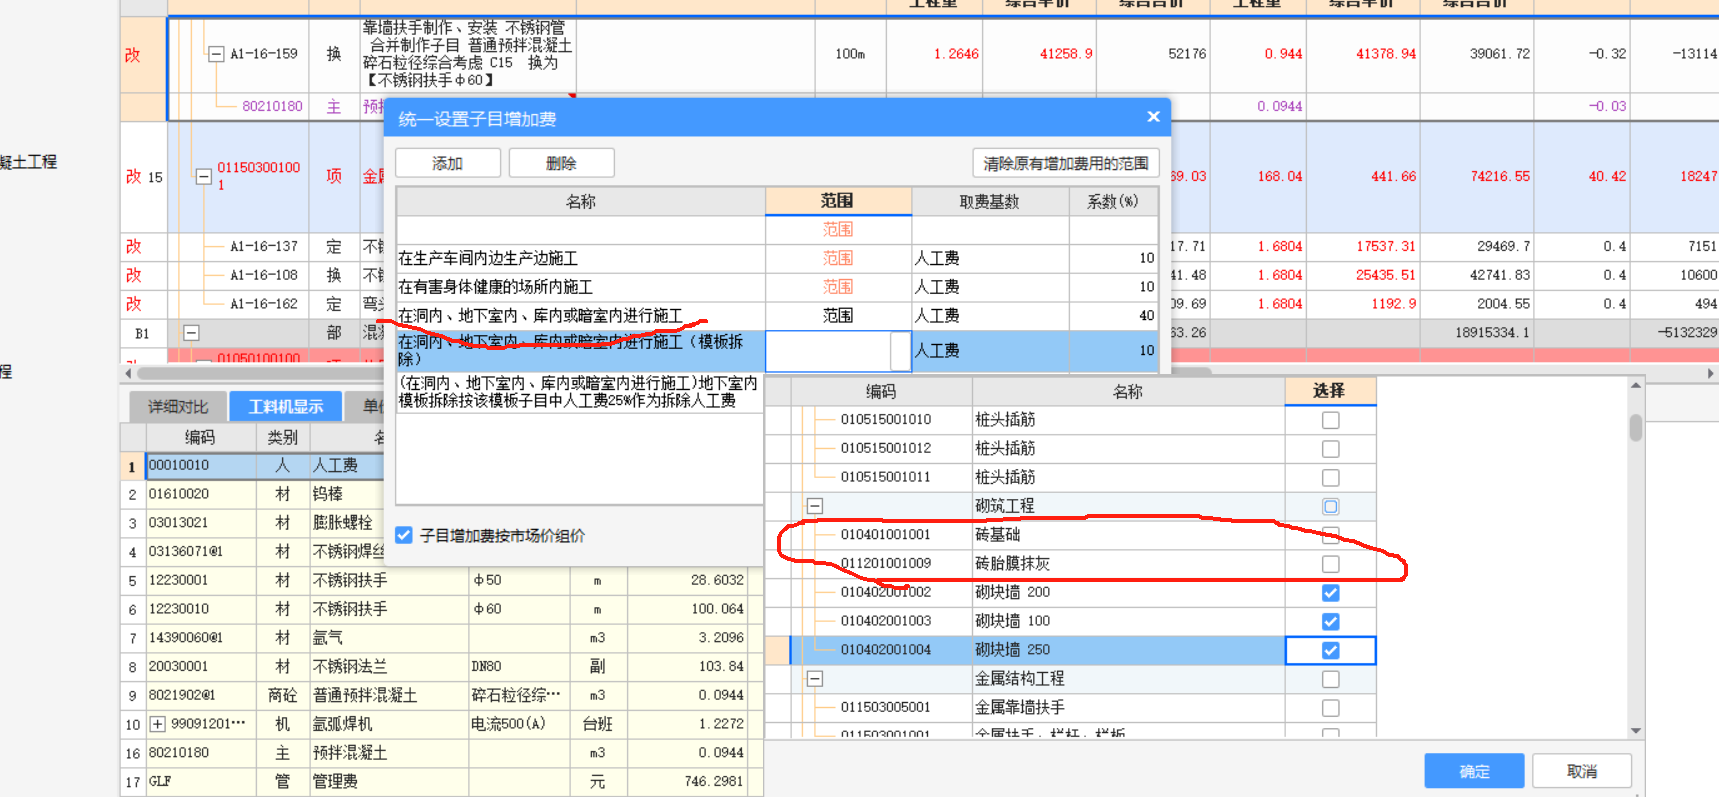Toggle the 金属结构工程 group checkbox
Screen dimensions: 1719x797
pos(1330,679)
